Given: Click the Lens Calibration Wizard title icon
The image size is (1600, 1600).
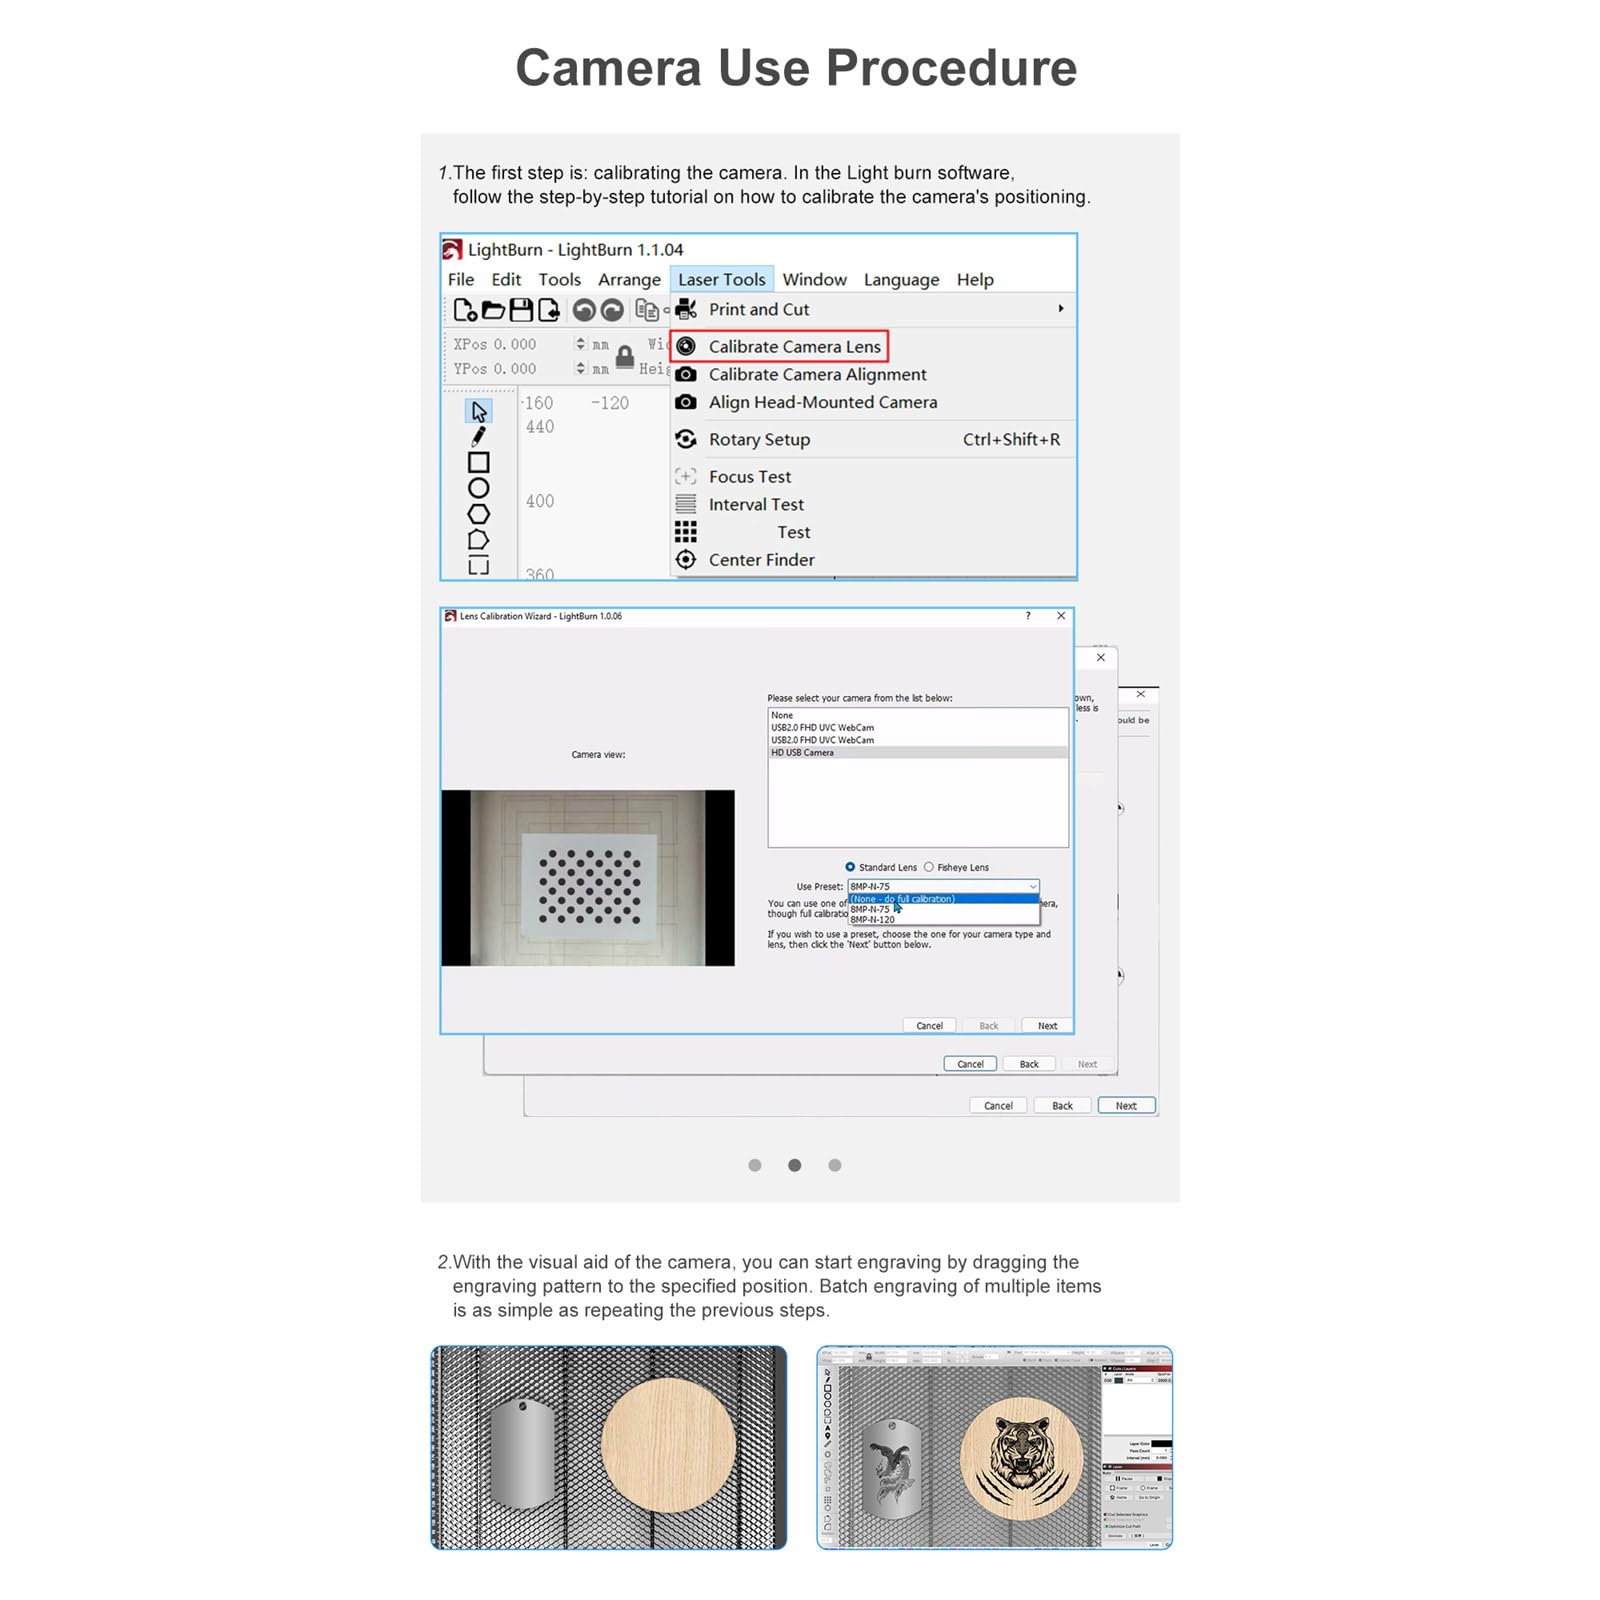Looking at the screenshot, I should [451, 616].
